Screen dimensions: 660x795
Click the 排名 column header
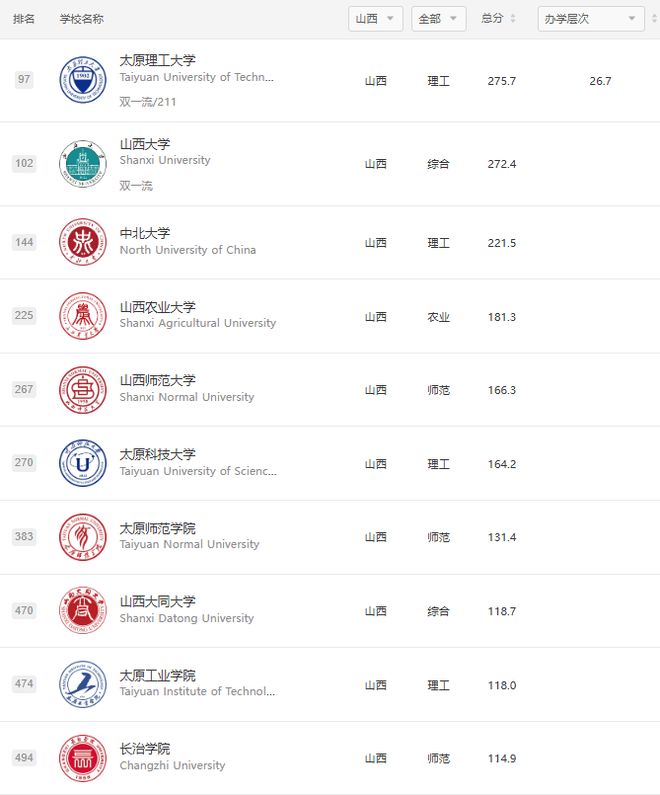24,19
